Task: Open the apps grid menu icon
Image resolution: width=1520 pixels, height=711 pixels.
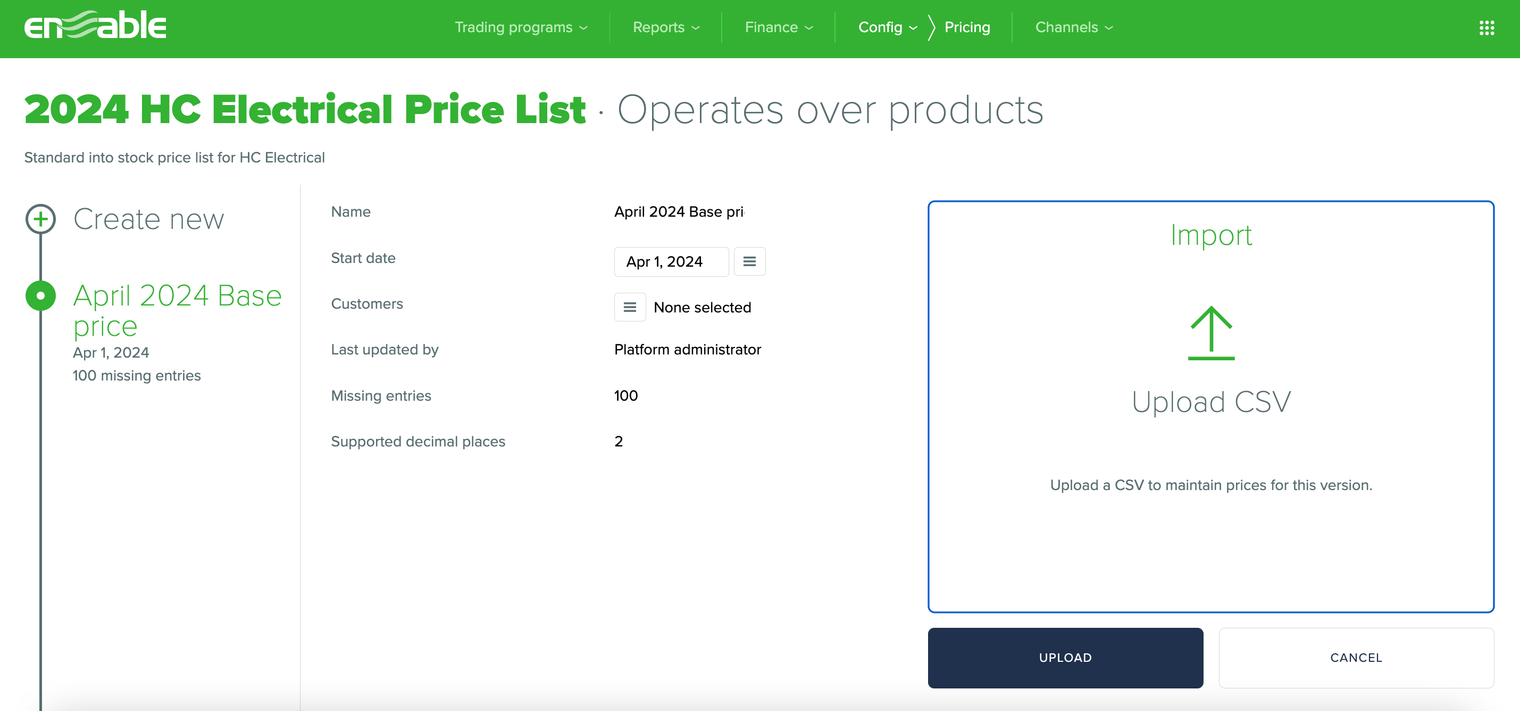Action: coord(1486,28)
